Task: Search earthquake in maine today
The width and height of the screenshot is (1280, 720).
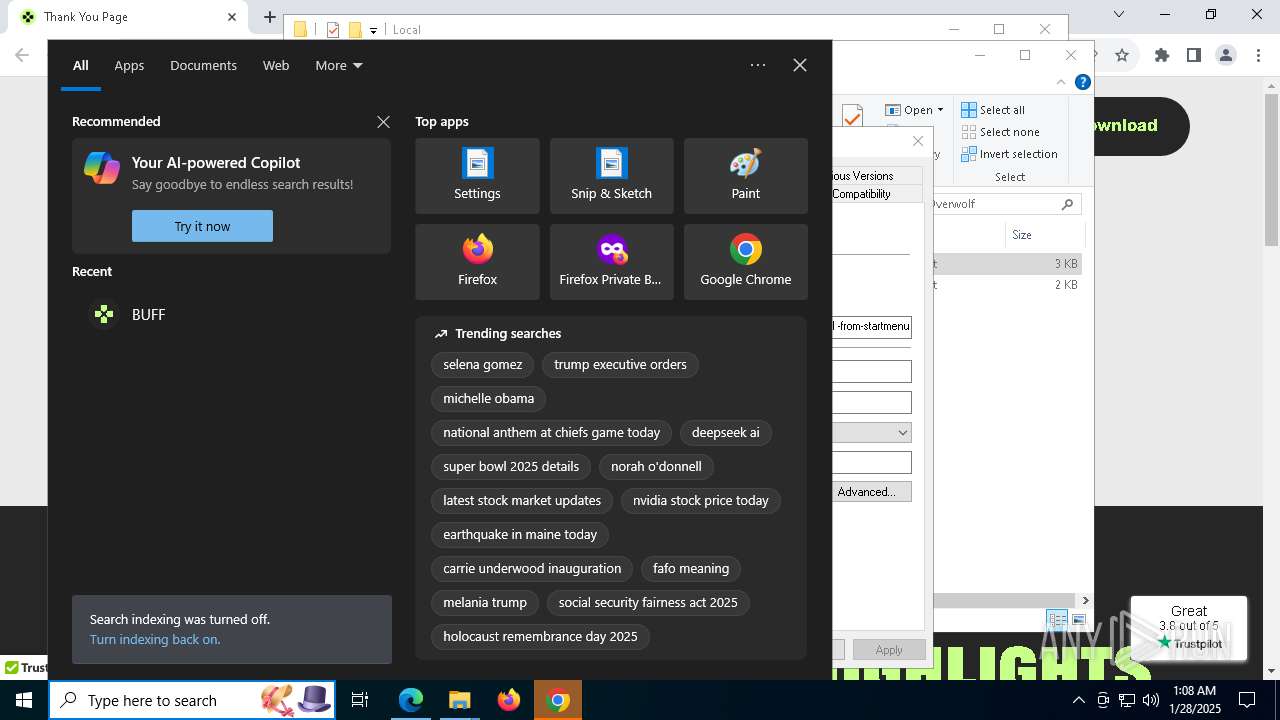Action: (x=520, y=535)
